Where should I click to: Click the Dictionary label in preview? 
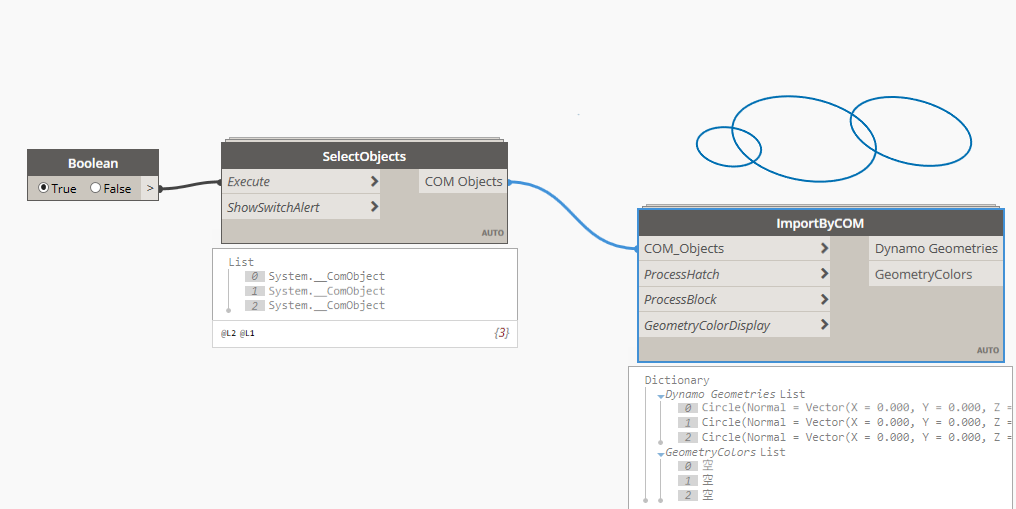(677, 380)
